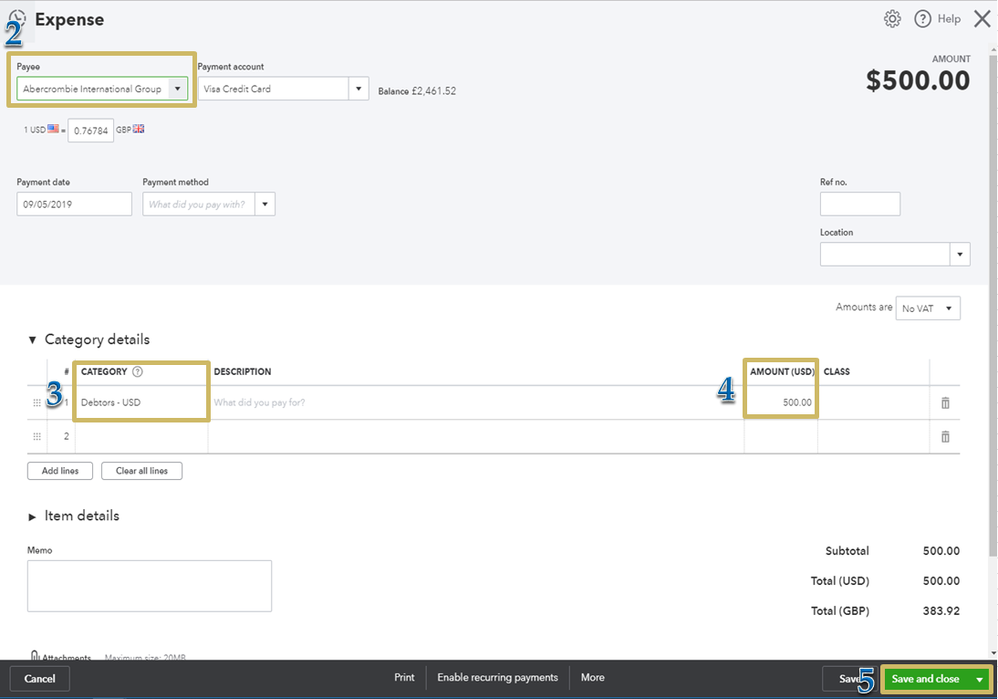The width and height of the screenshot is (998, 699).
Task: Open the Save and close arrow menu
Action: (980, 679)
